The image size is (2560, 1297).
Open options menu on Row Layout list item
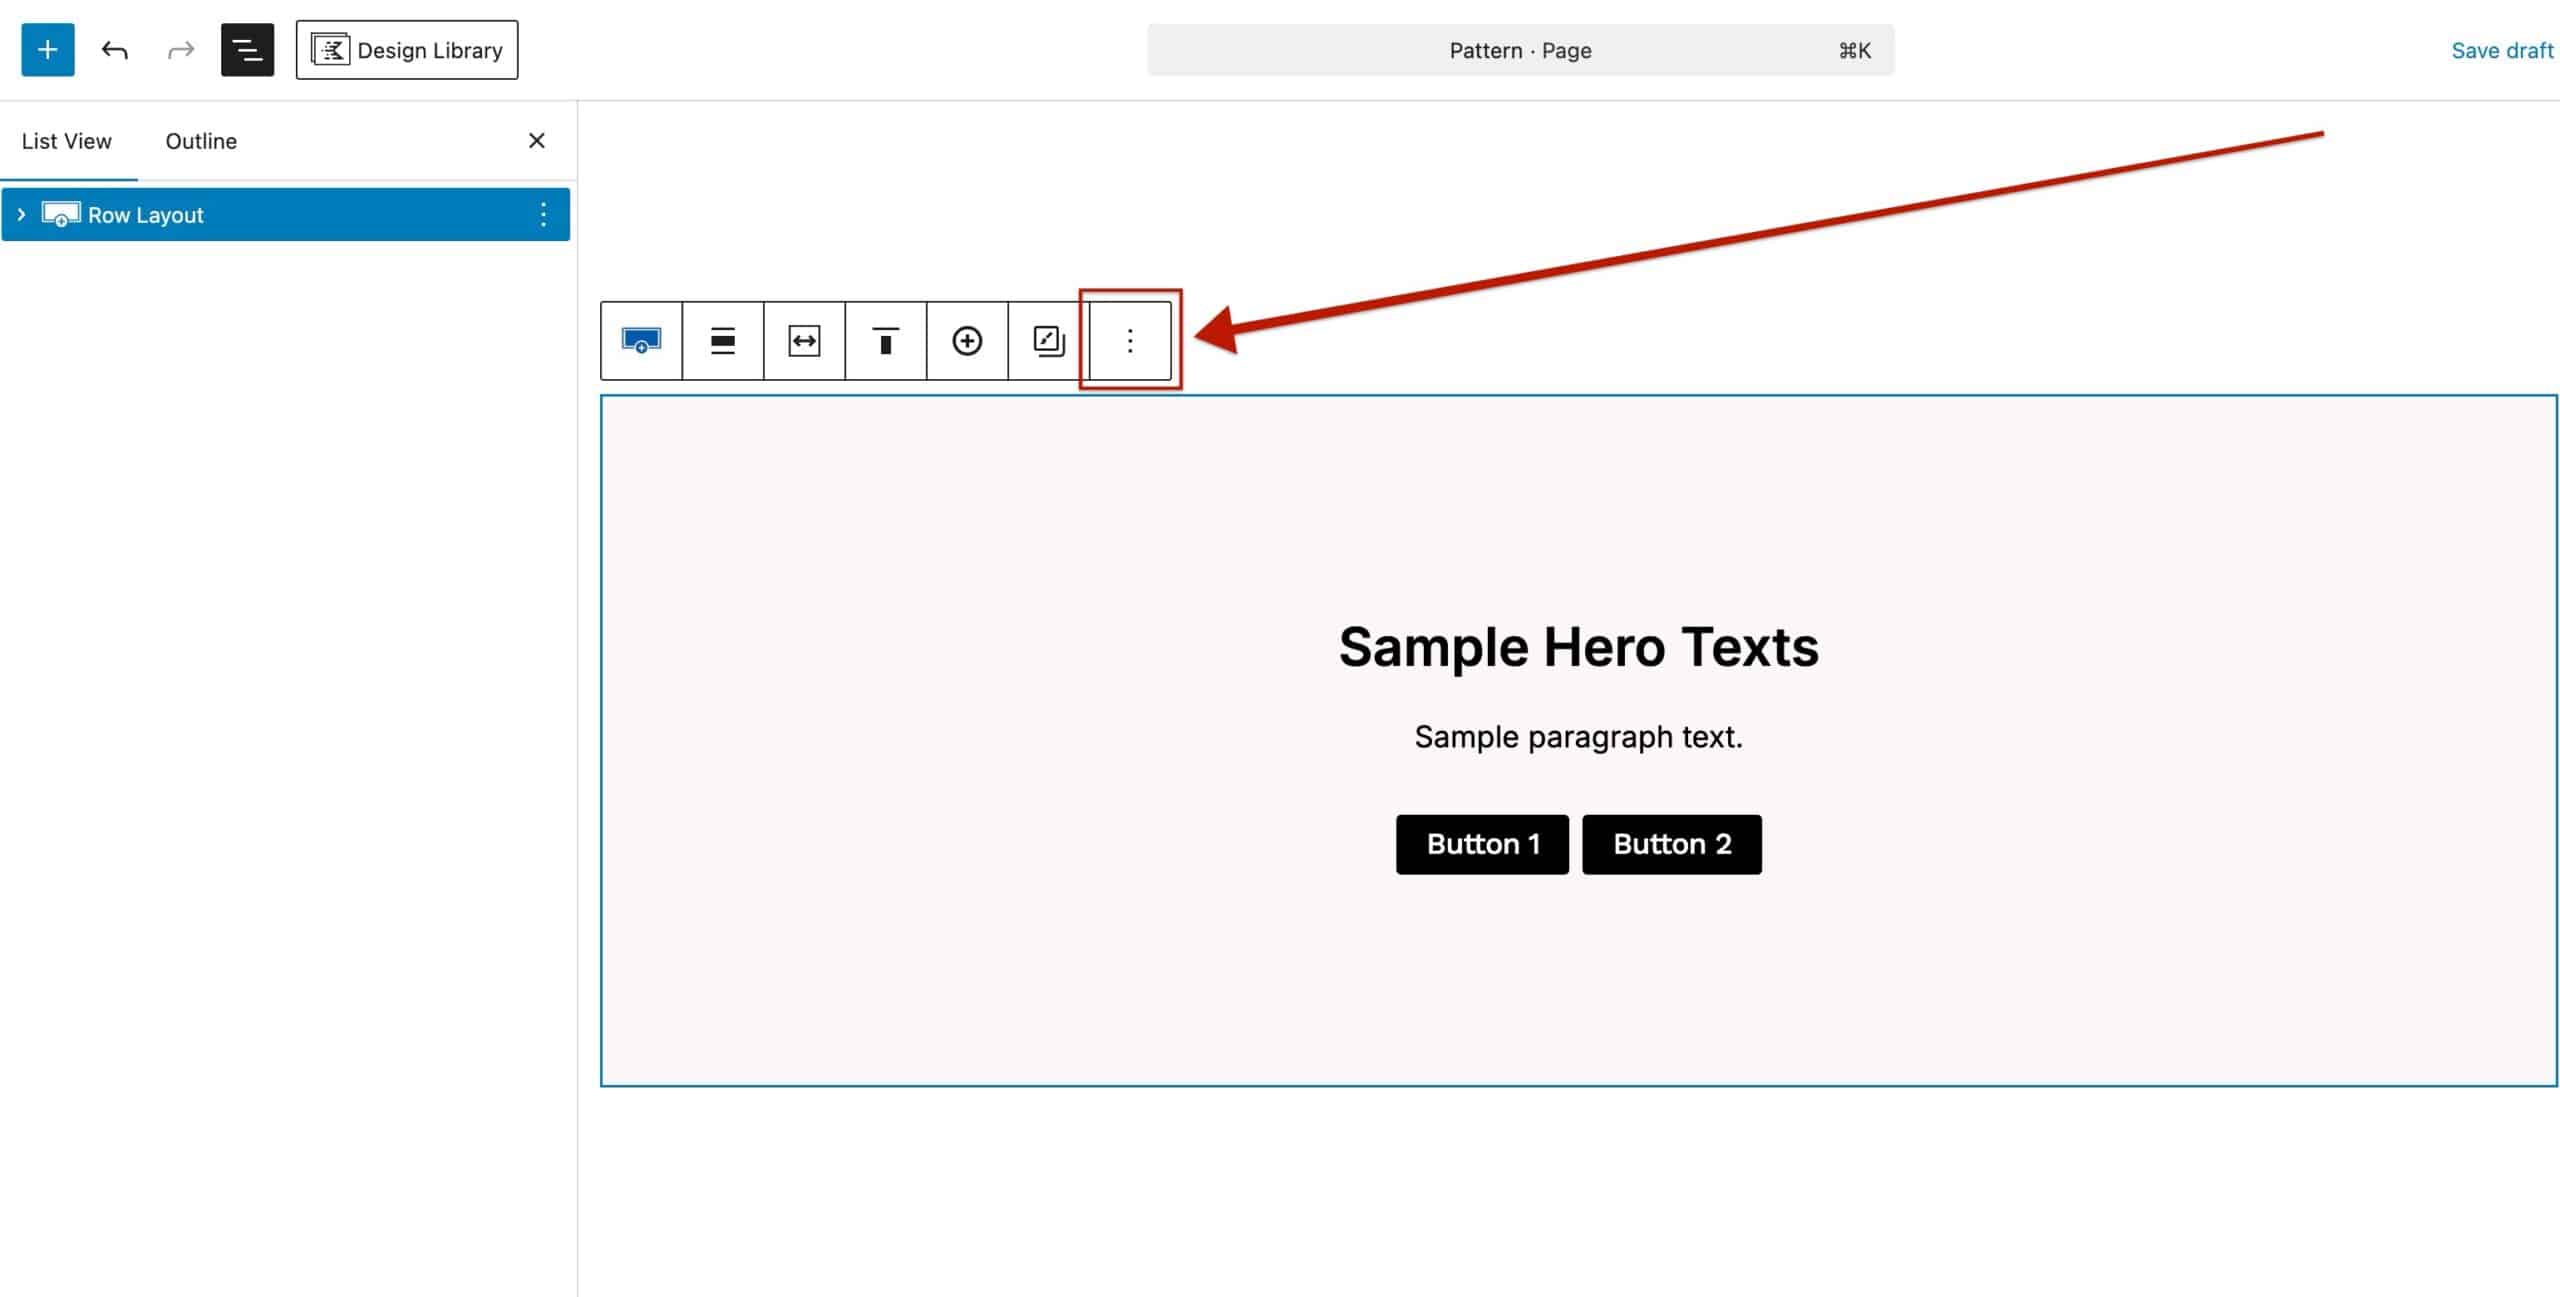click(544, 214)
